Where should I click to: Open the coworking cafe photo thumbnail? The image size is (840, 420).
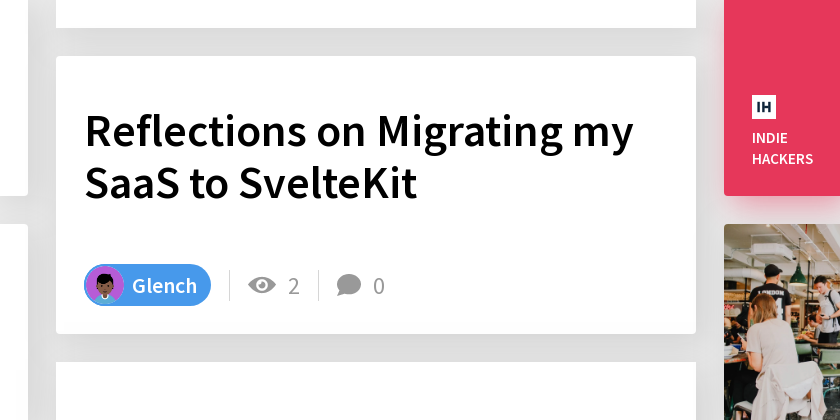[x=782, y=322]
